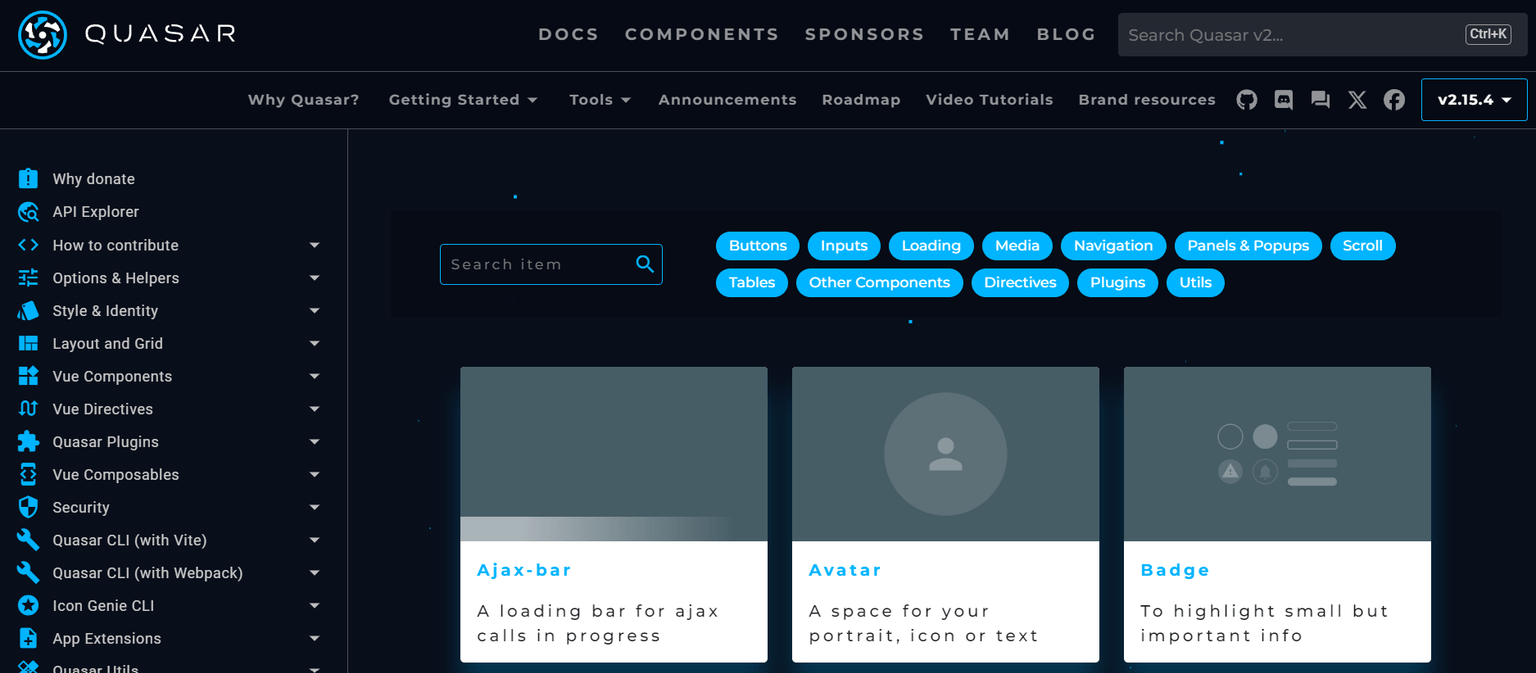This screenshot has height=673, width=1536.
Task: Click the Quasar Plugins puzzle icon
Action: (x=29, y=441)
